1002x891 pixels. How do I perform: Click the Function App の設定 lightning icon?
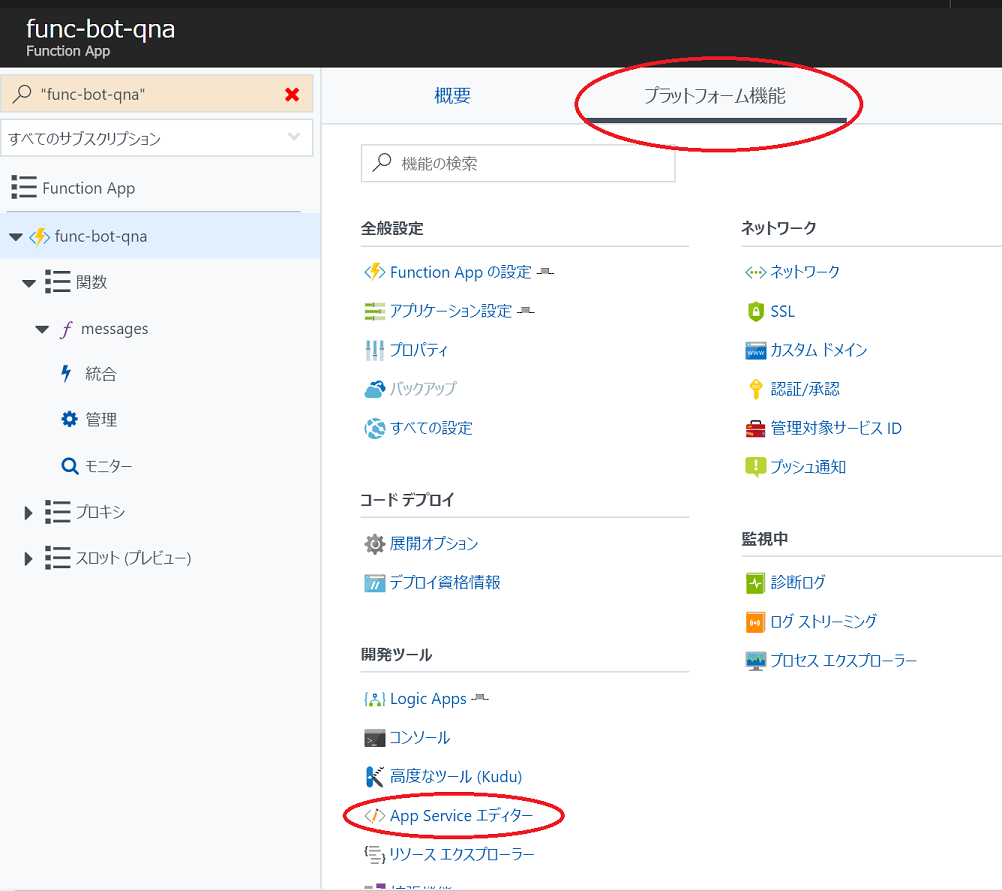[x=374, y=272]
